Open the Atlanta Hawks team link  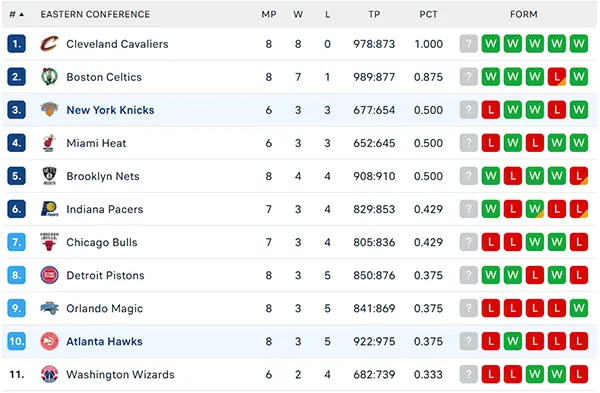point(104,341)
